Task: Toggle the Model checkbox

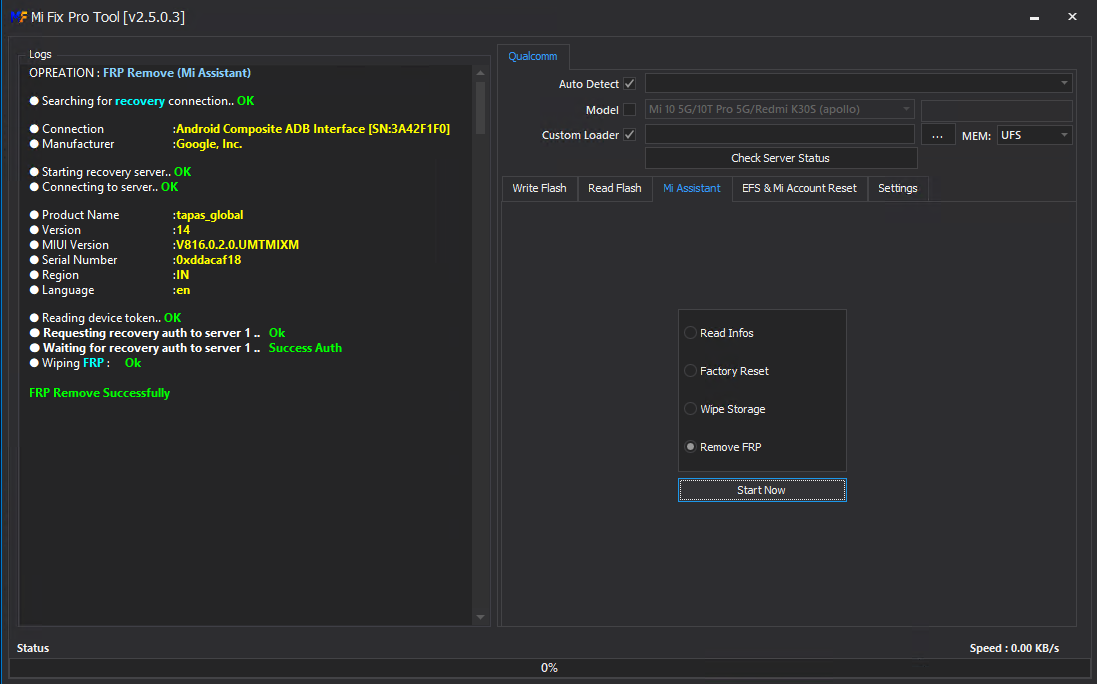Action: point(630,110)
